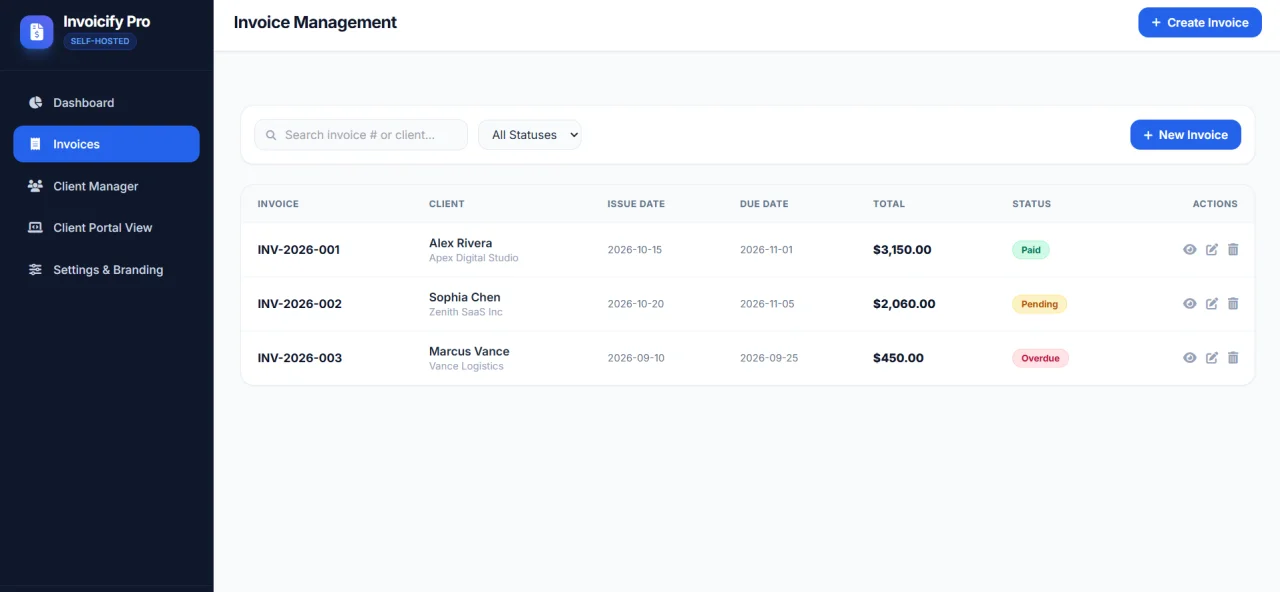Delete invoice INV-2026-001 trash icon
Screen dimensions: 1280x592
point(1233,250)
